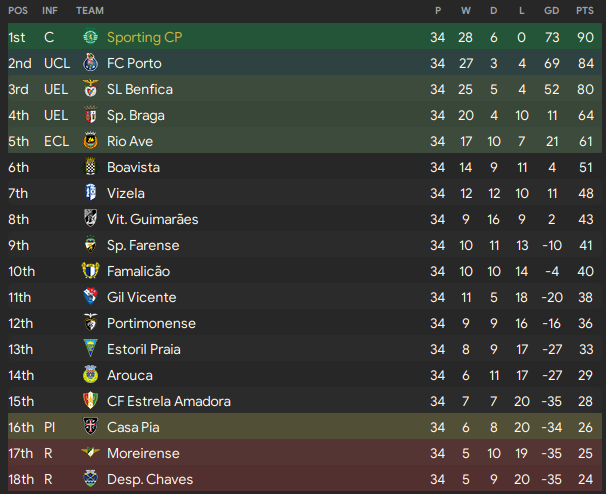
Task: Click the Sp. Braga crest icon
Action: coord(91,115)
